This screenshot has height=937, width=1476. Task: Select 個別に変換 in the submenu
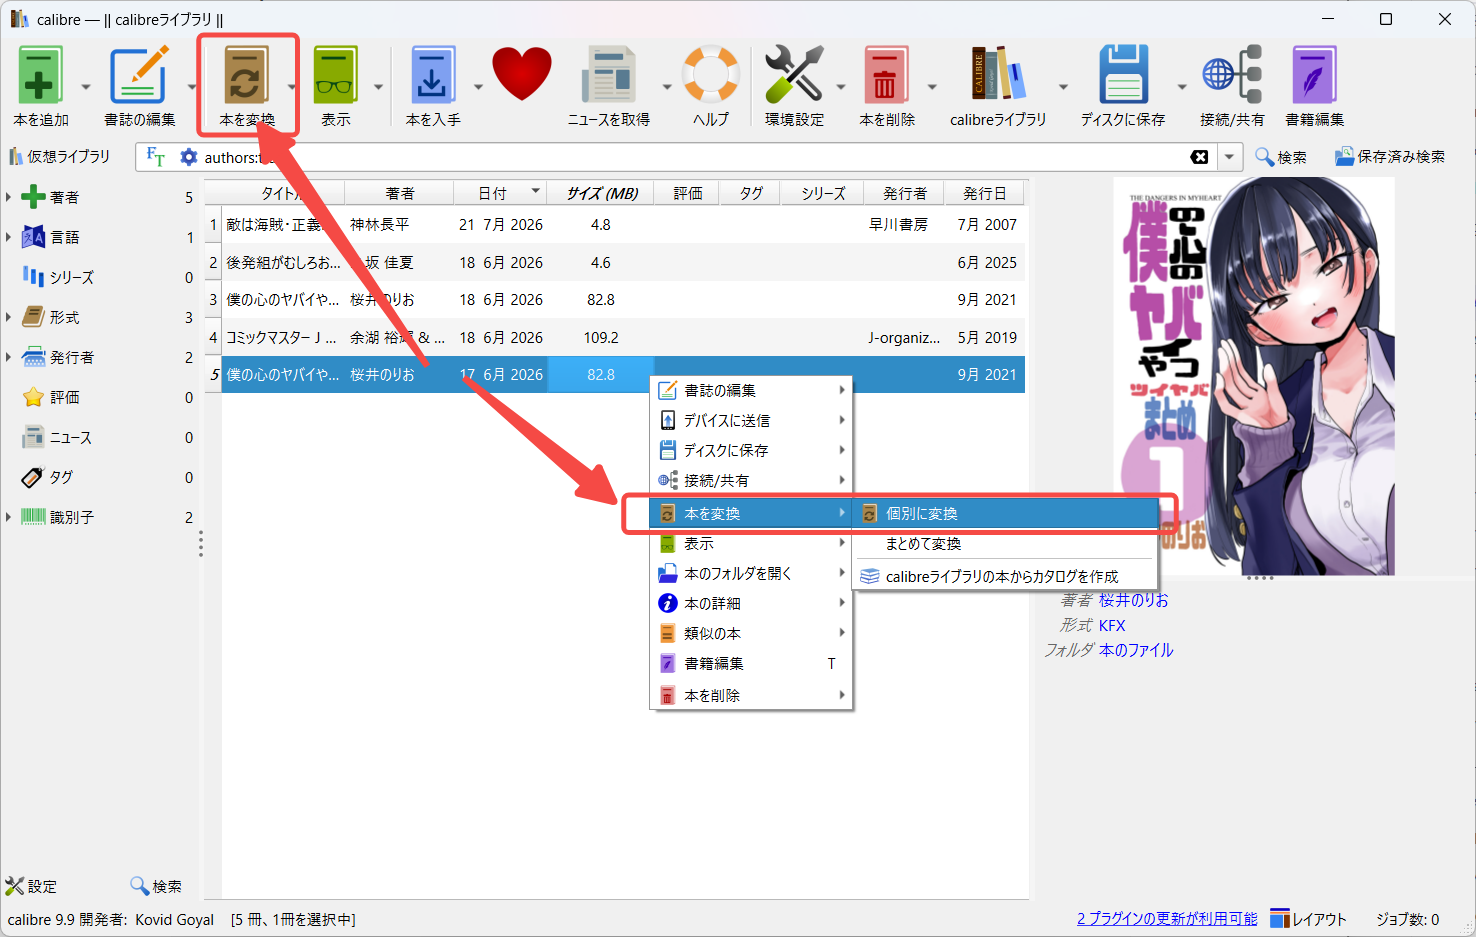point(1006,513)
